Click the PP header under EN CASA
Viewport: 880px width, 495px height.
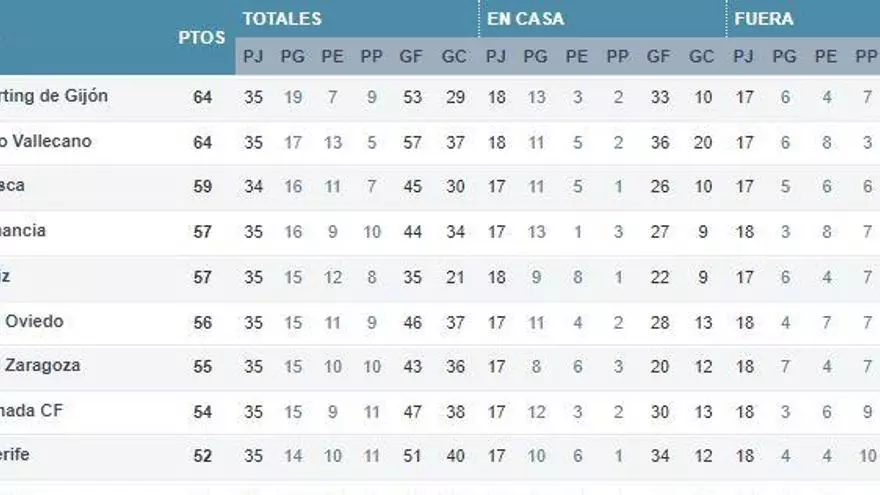point(618,57)
